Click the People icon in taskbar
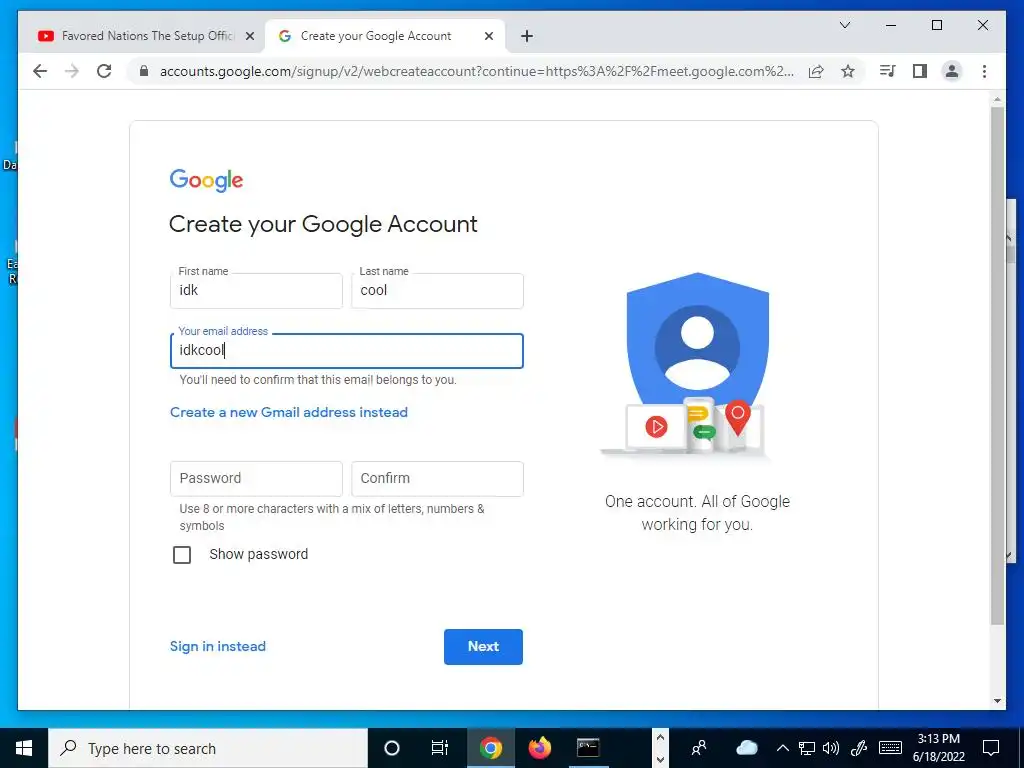The image size is (1024, 768). coord(699,748)
